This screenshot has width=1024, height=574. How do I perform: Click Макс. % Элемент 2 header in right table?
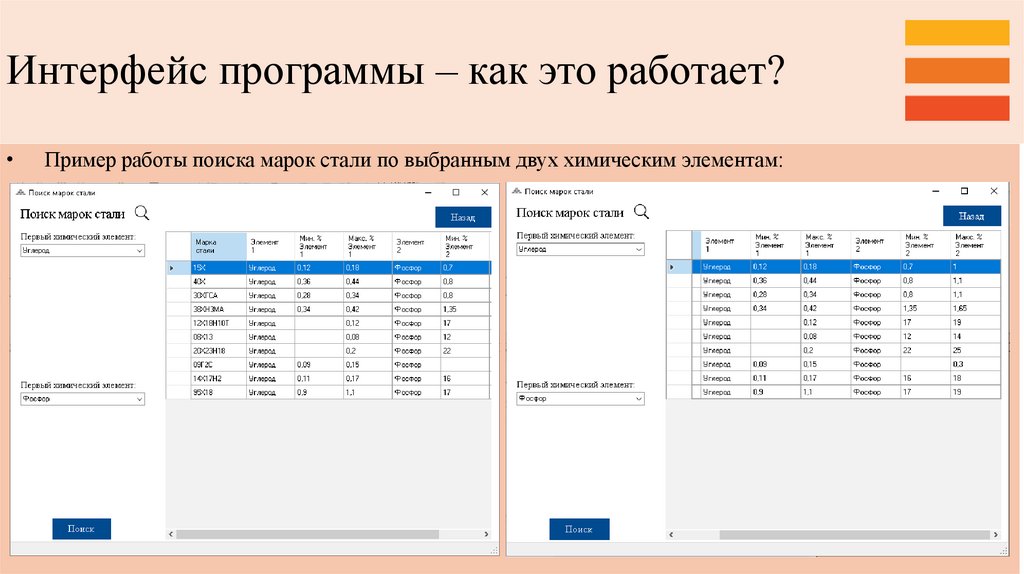click(x=976, y=245)
